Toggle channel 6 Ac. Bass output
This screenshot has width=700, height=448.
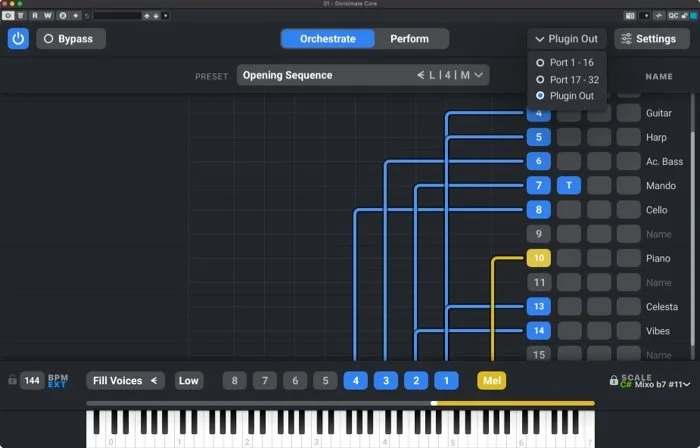pos(538,161)
